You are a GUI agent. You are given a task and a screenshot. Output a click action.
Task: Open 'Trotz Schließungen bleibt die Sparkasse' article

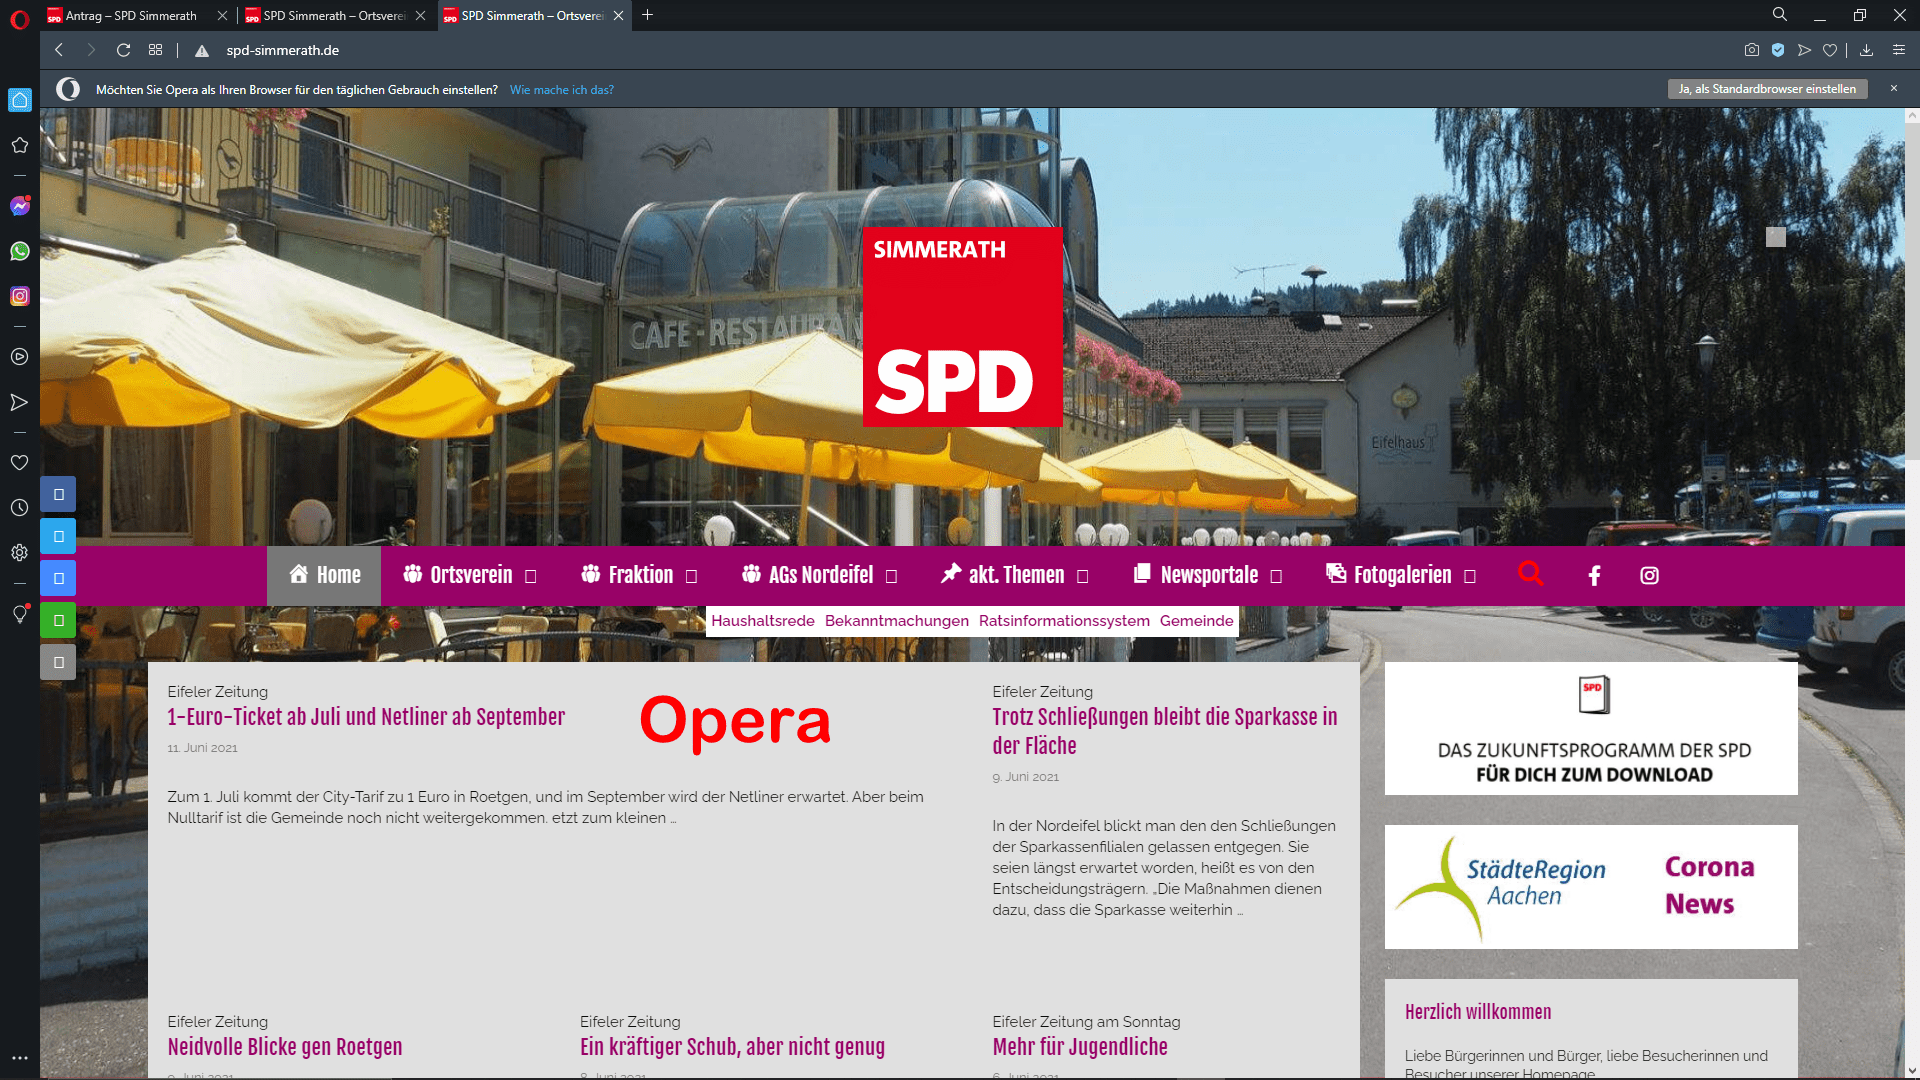tap(1165, 731)
